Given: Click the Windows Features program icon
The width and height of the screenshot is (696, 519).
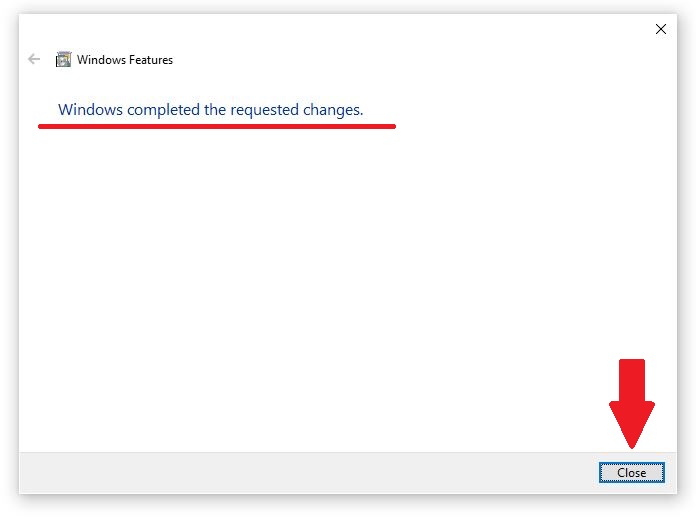Looking at the screenshot, I should coord(63,59).
